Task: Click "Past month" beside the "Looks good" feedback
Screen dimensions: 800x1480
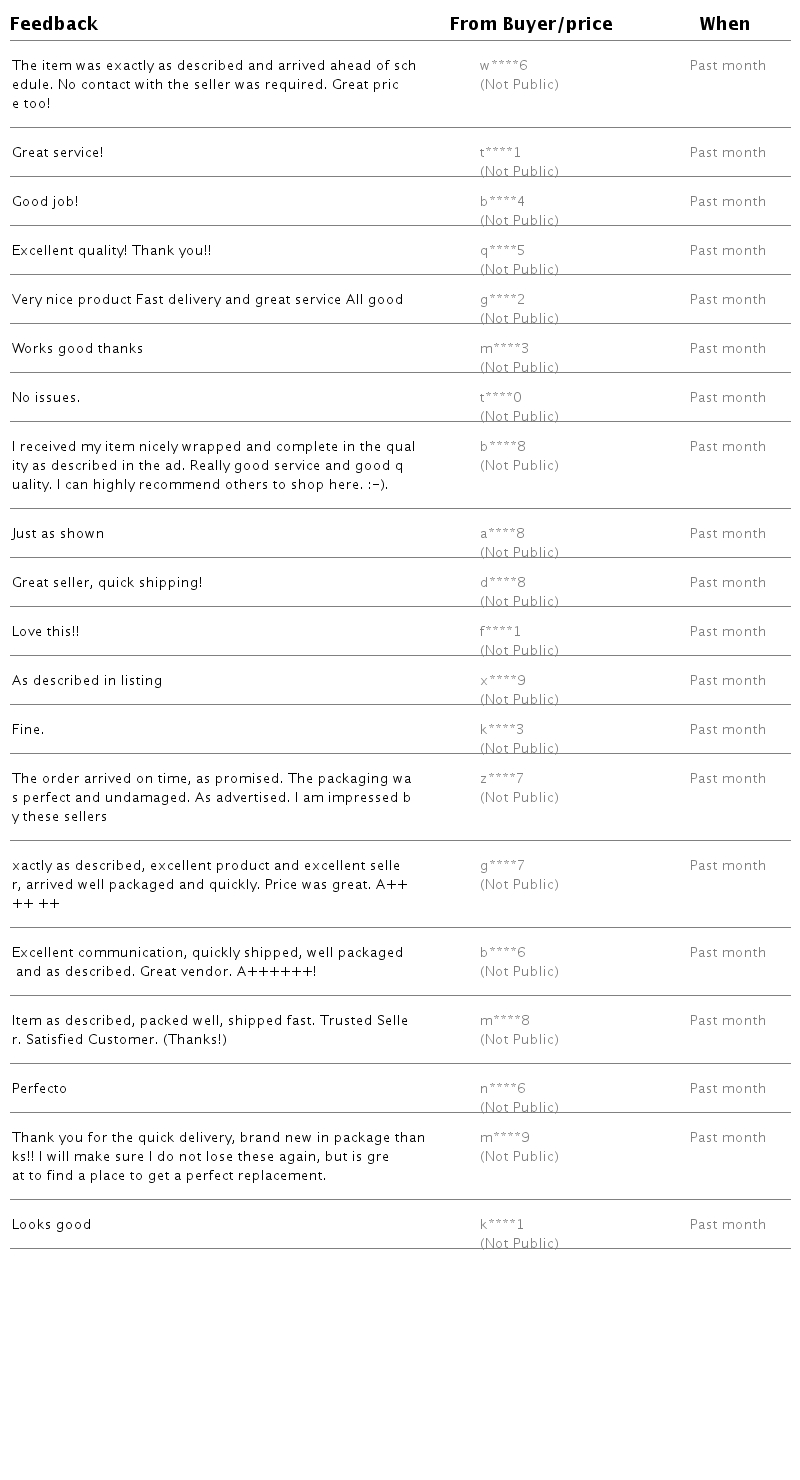Action: pyautogui.click(x=728, y=1225)
